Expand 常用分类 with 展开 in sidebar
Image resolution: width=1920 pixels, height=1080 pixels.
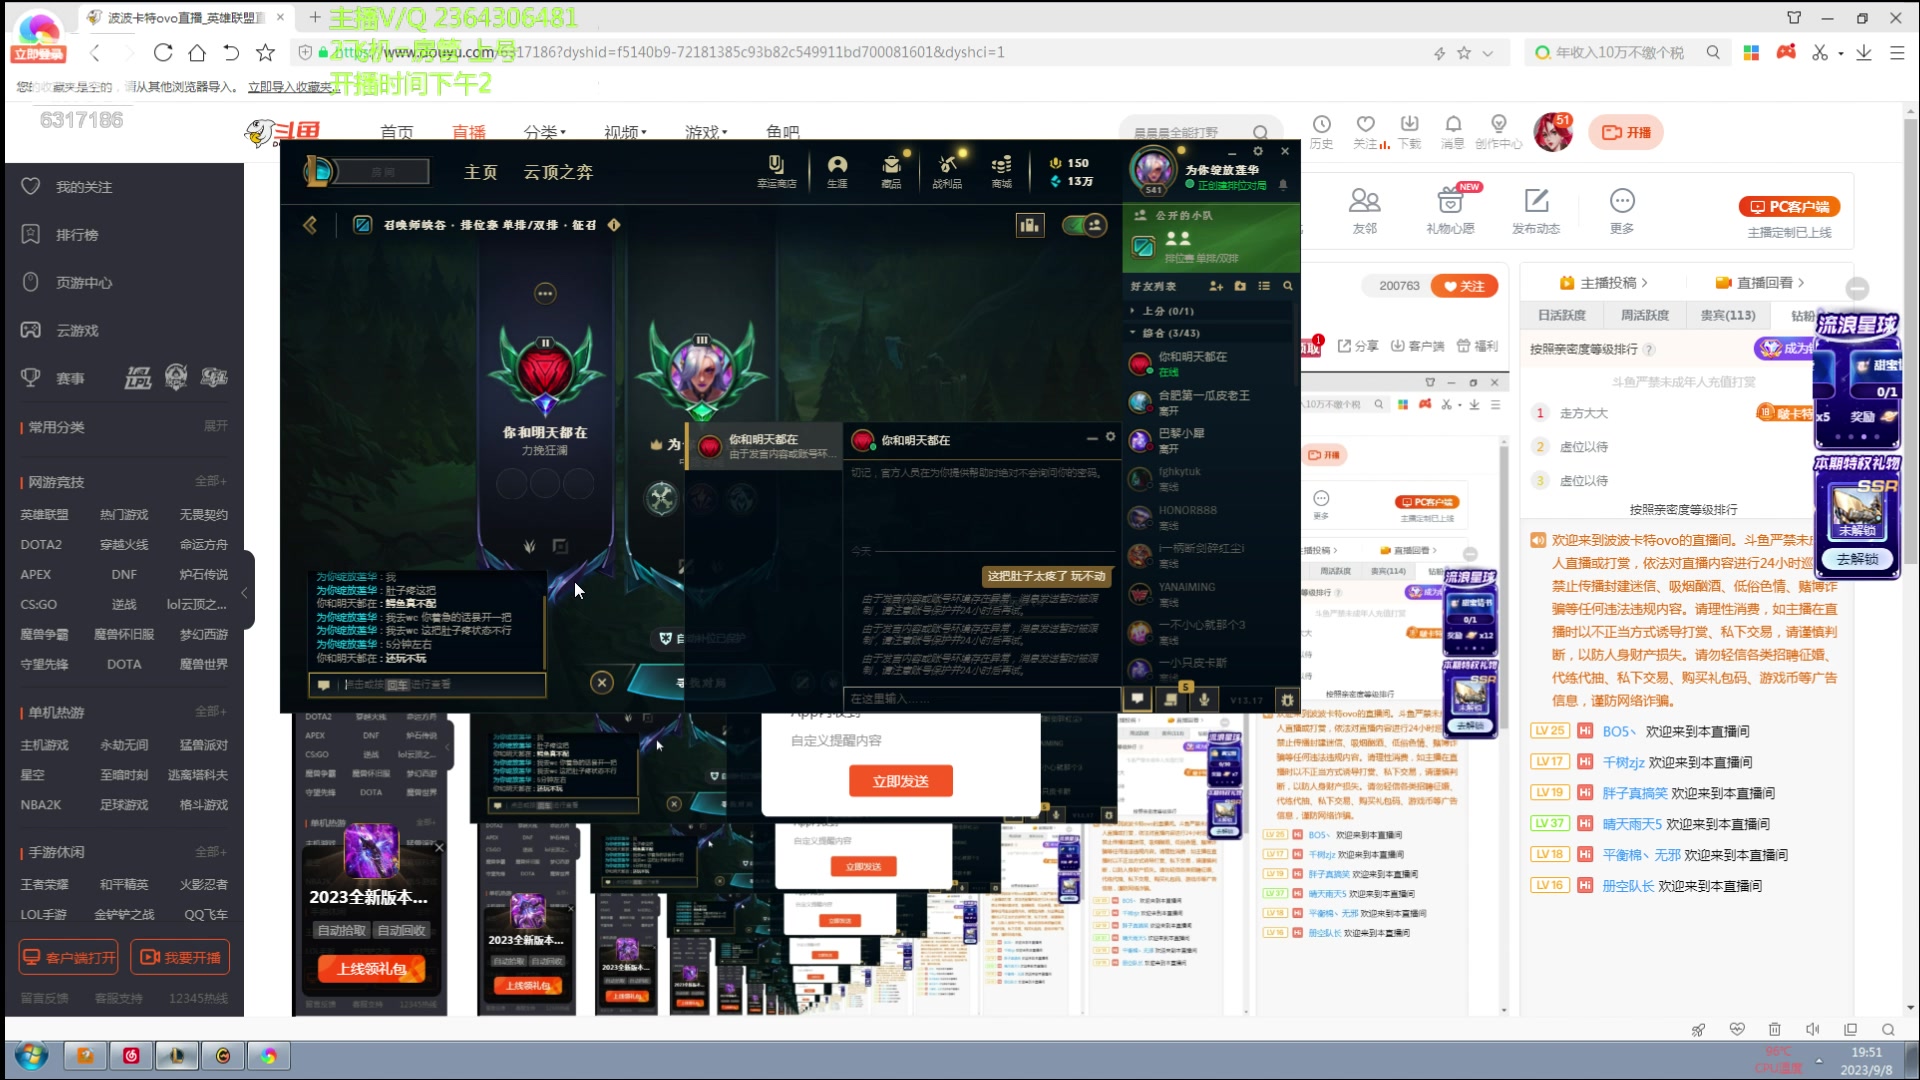click(216, 426)
